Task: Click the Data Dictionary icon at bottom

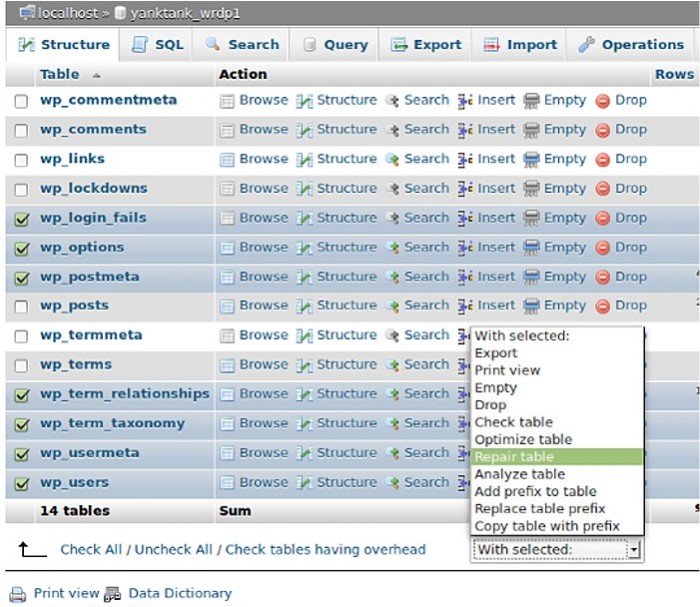Action: [x=112, y=594]
